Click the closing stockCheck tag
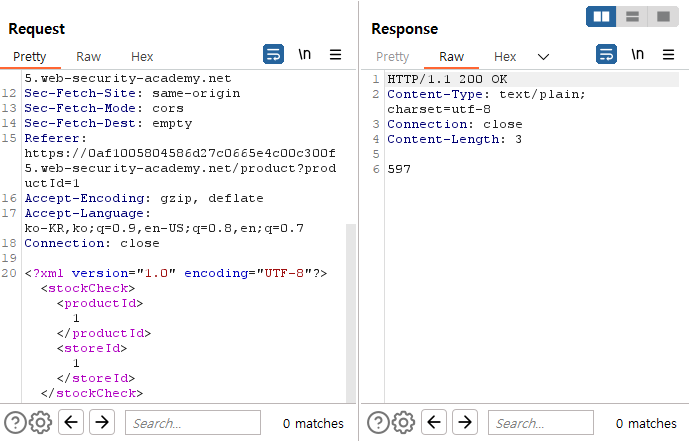Image resolution: width=689 pixels, height=441 pixels. pos(92,393)
